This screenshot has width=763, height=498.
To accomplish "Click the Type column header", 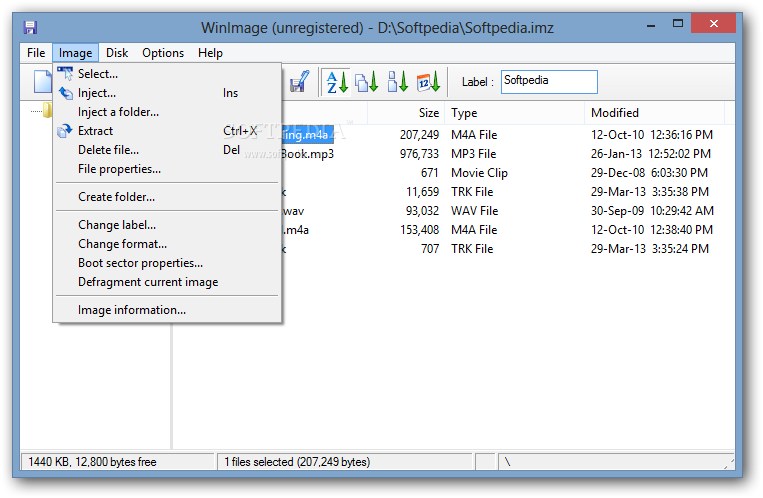I will 514,113.
